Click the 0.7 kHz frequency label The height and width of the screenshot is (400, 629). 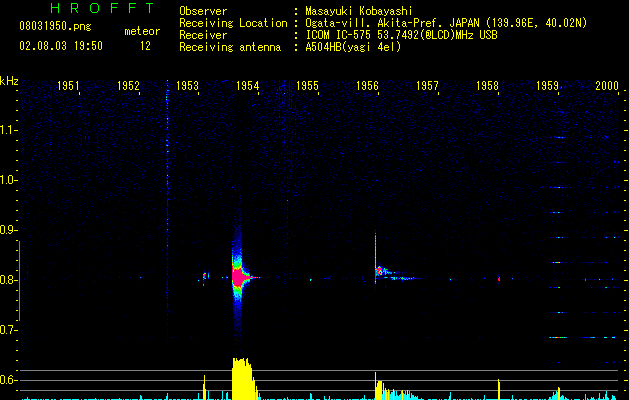point(7,330)
